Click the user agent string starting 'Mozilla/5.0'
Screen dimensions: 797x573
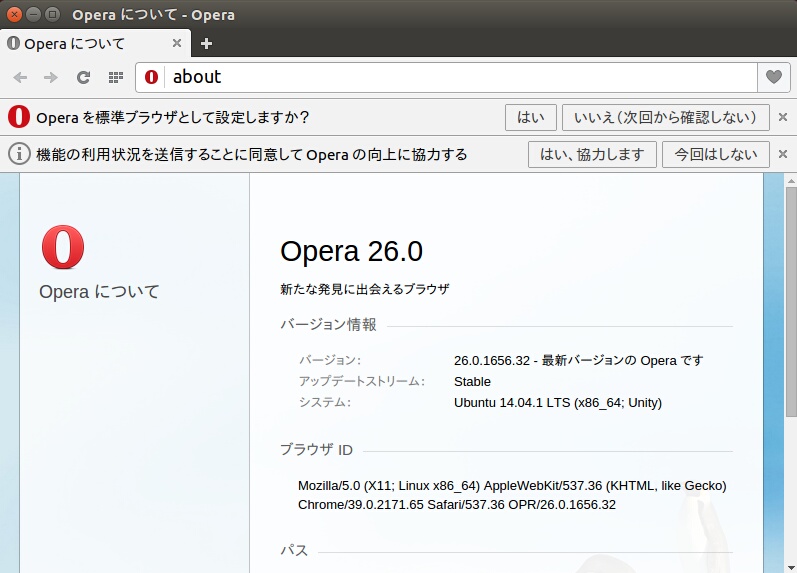[512, 495]
